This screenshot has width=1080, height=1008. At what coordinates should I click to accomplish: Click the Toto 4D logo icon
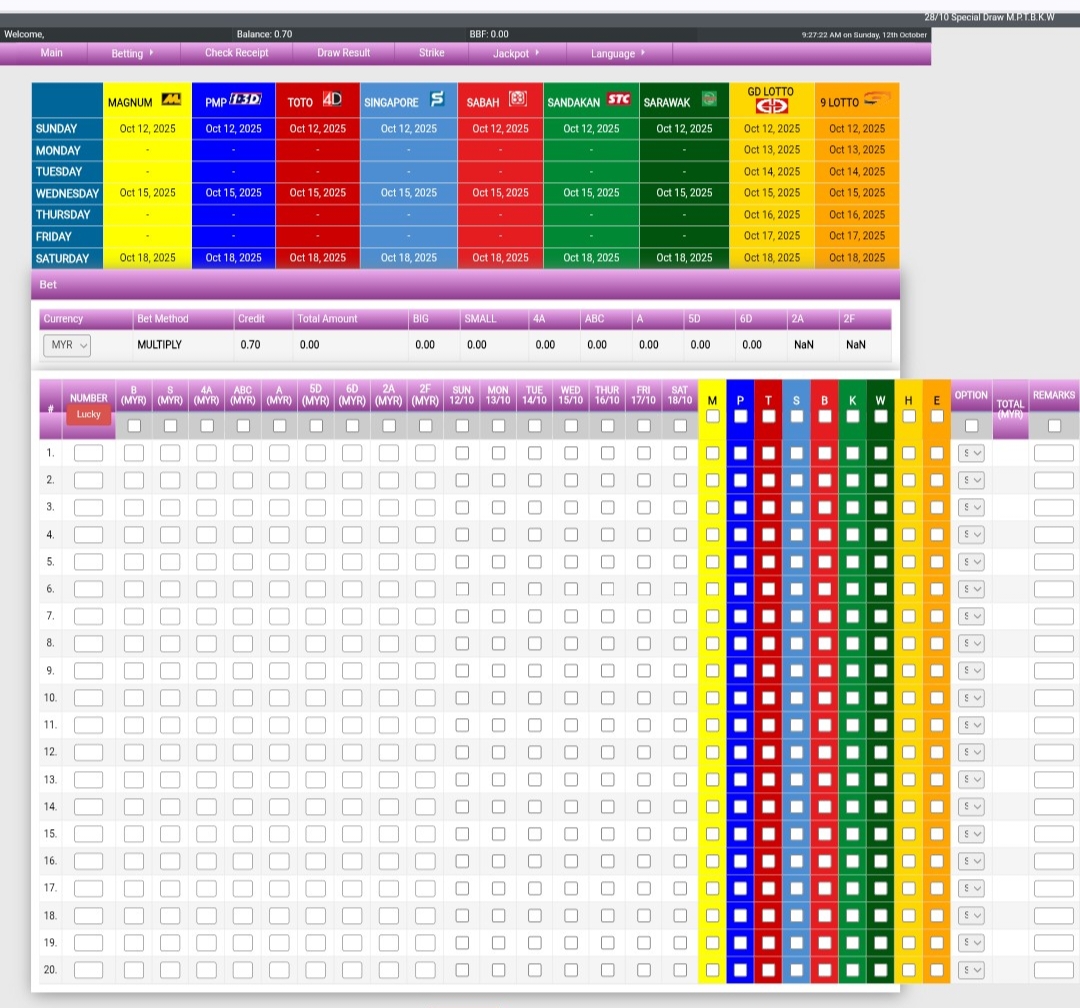[331, 100]
